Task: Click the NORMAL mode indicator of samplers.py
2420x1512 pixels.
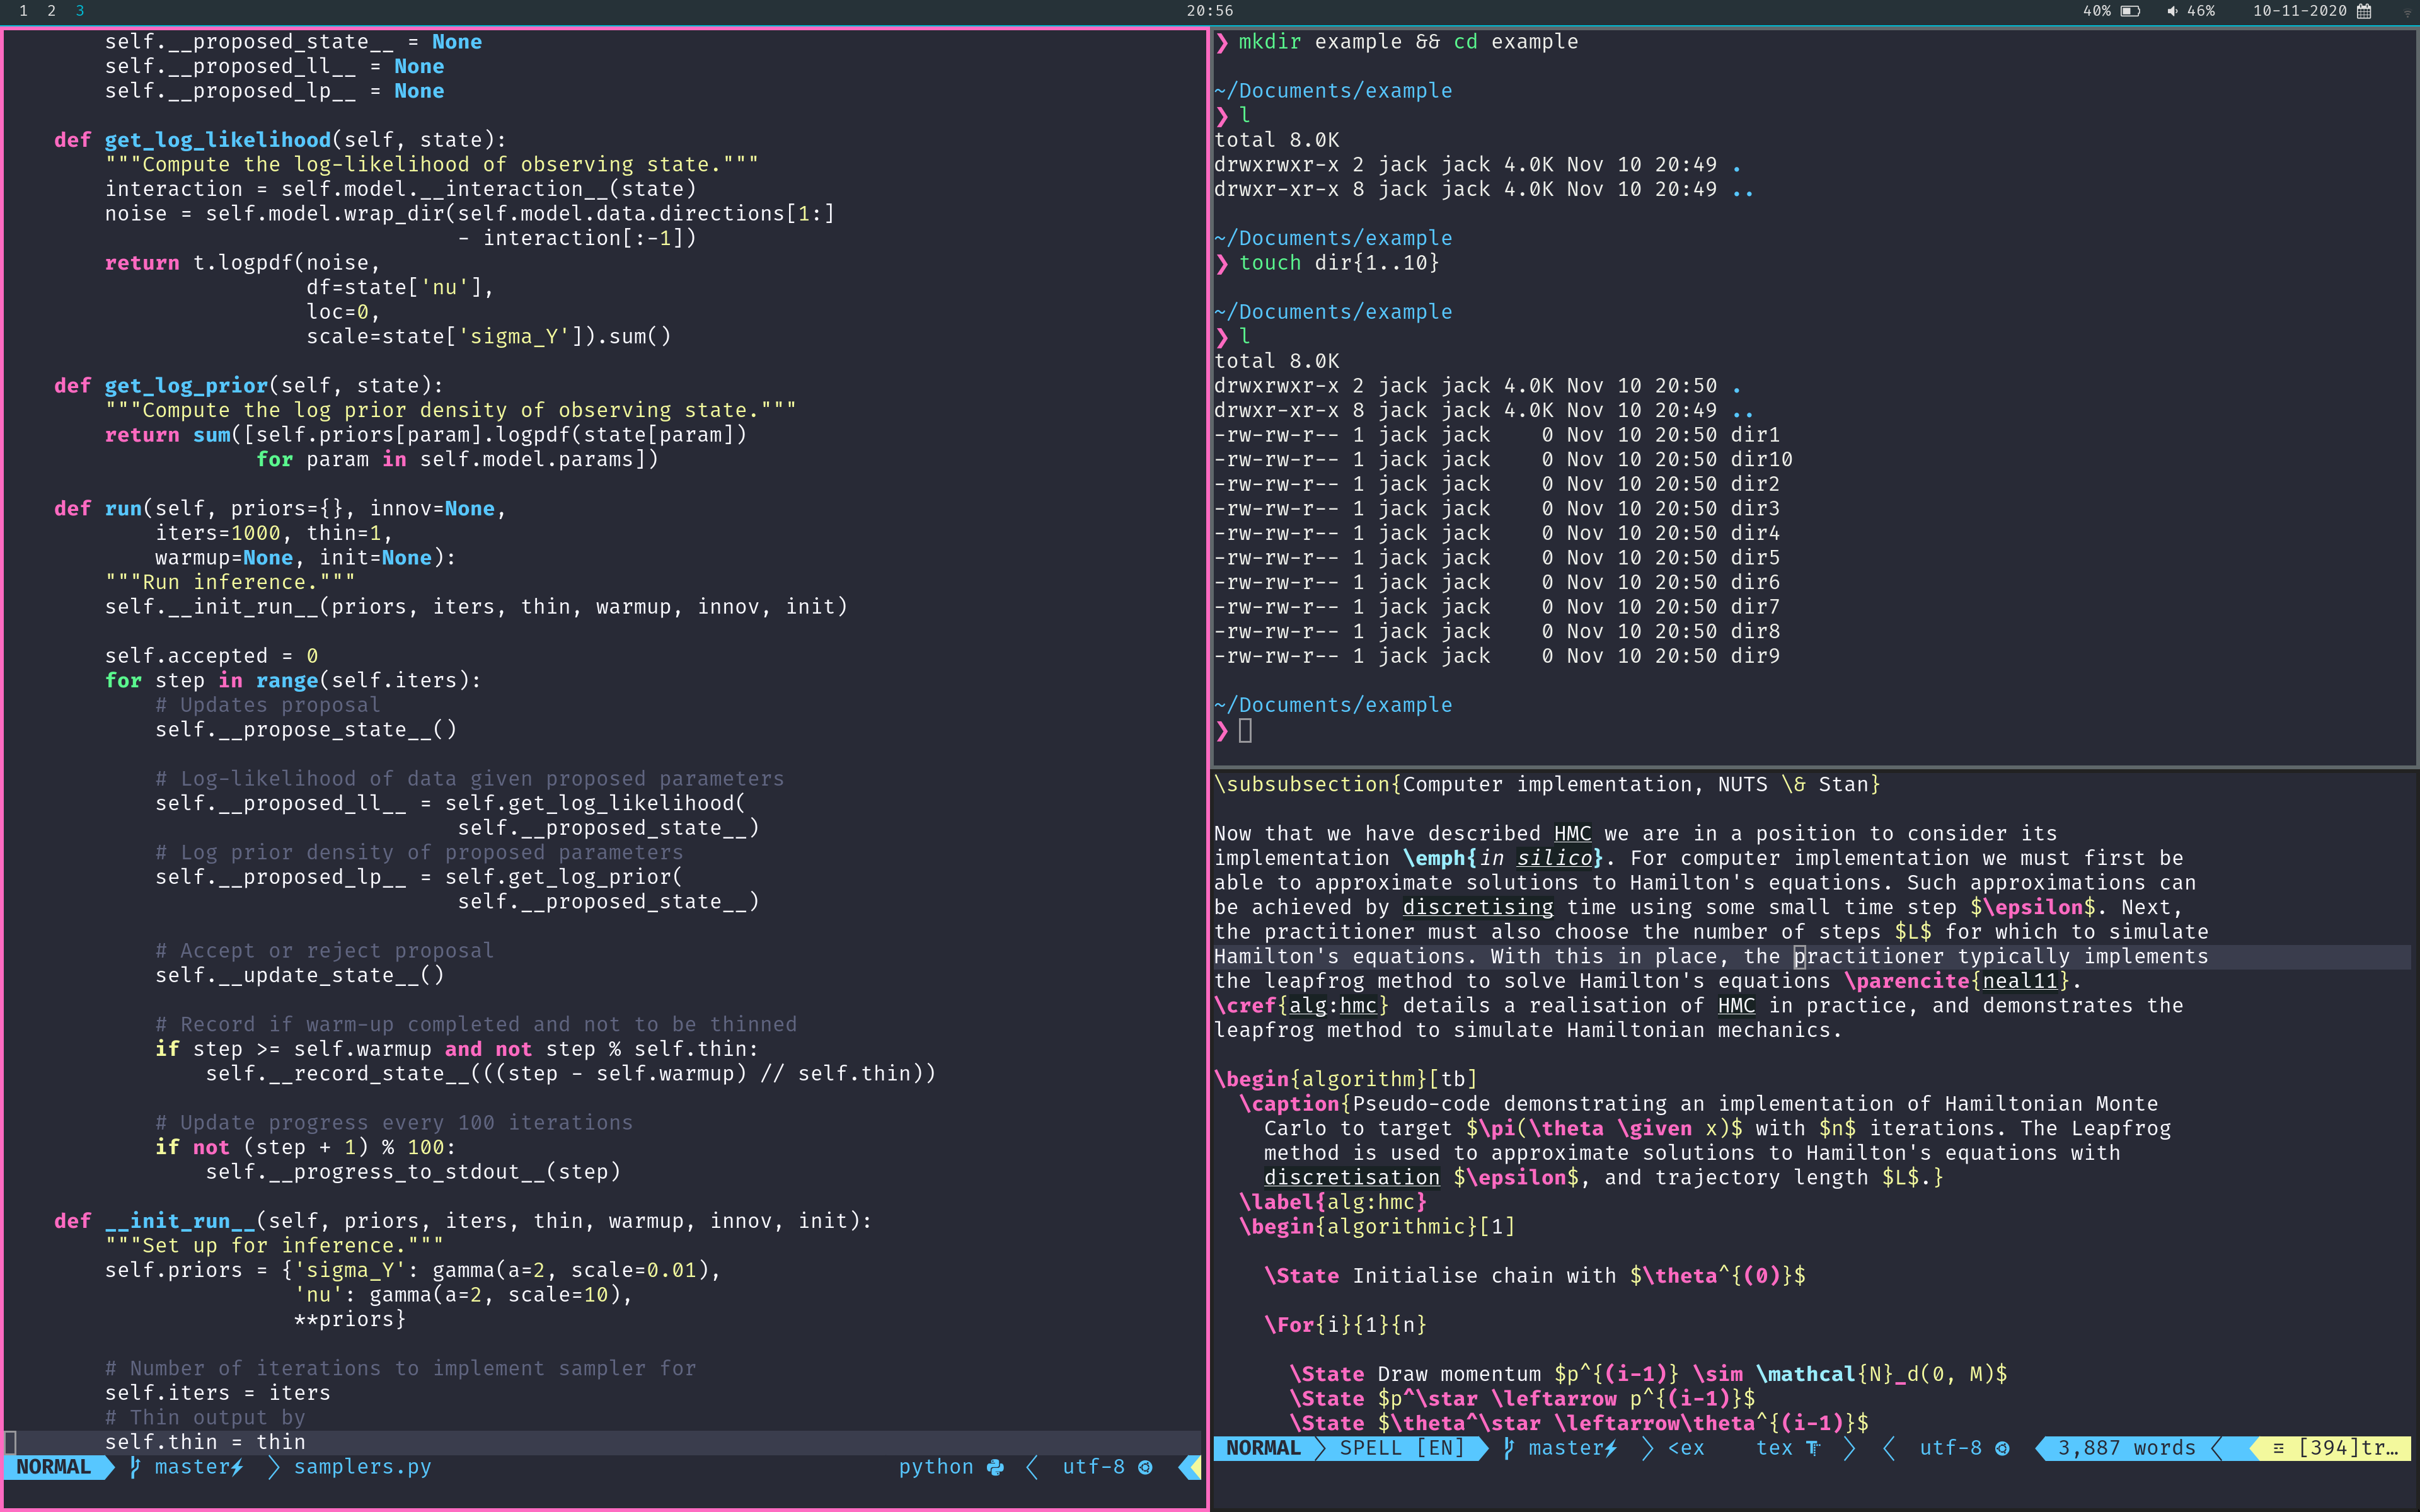Action: (x=53, y=1467)
